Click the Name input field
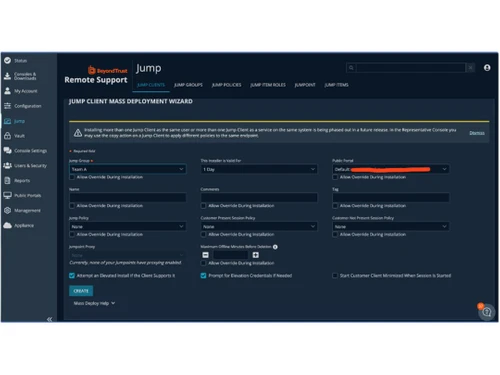This screenshot has height=375, width=500. pyautogui.click(x=128, y=198)
